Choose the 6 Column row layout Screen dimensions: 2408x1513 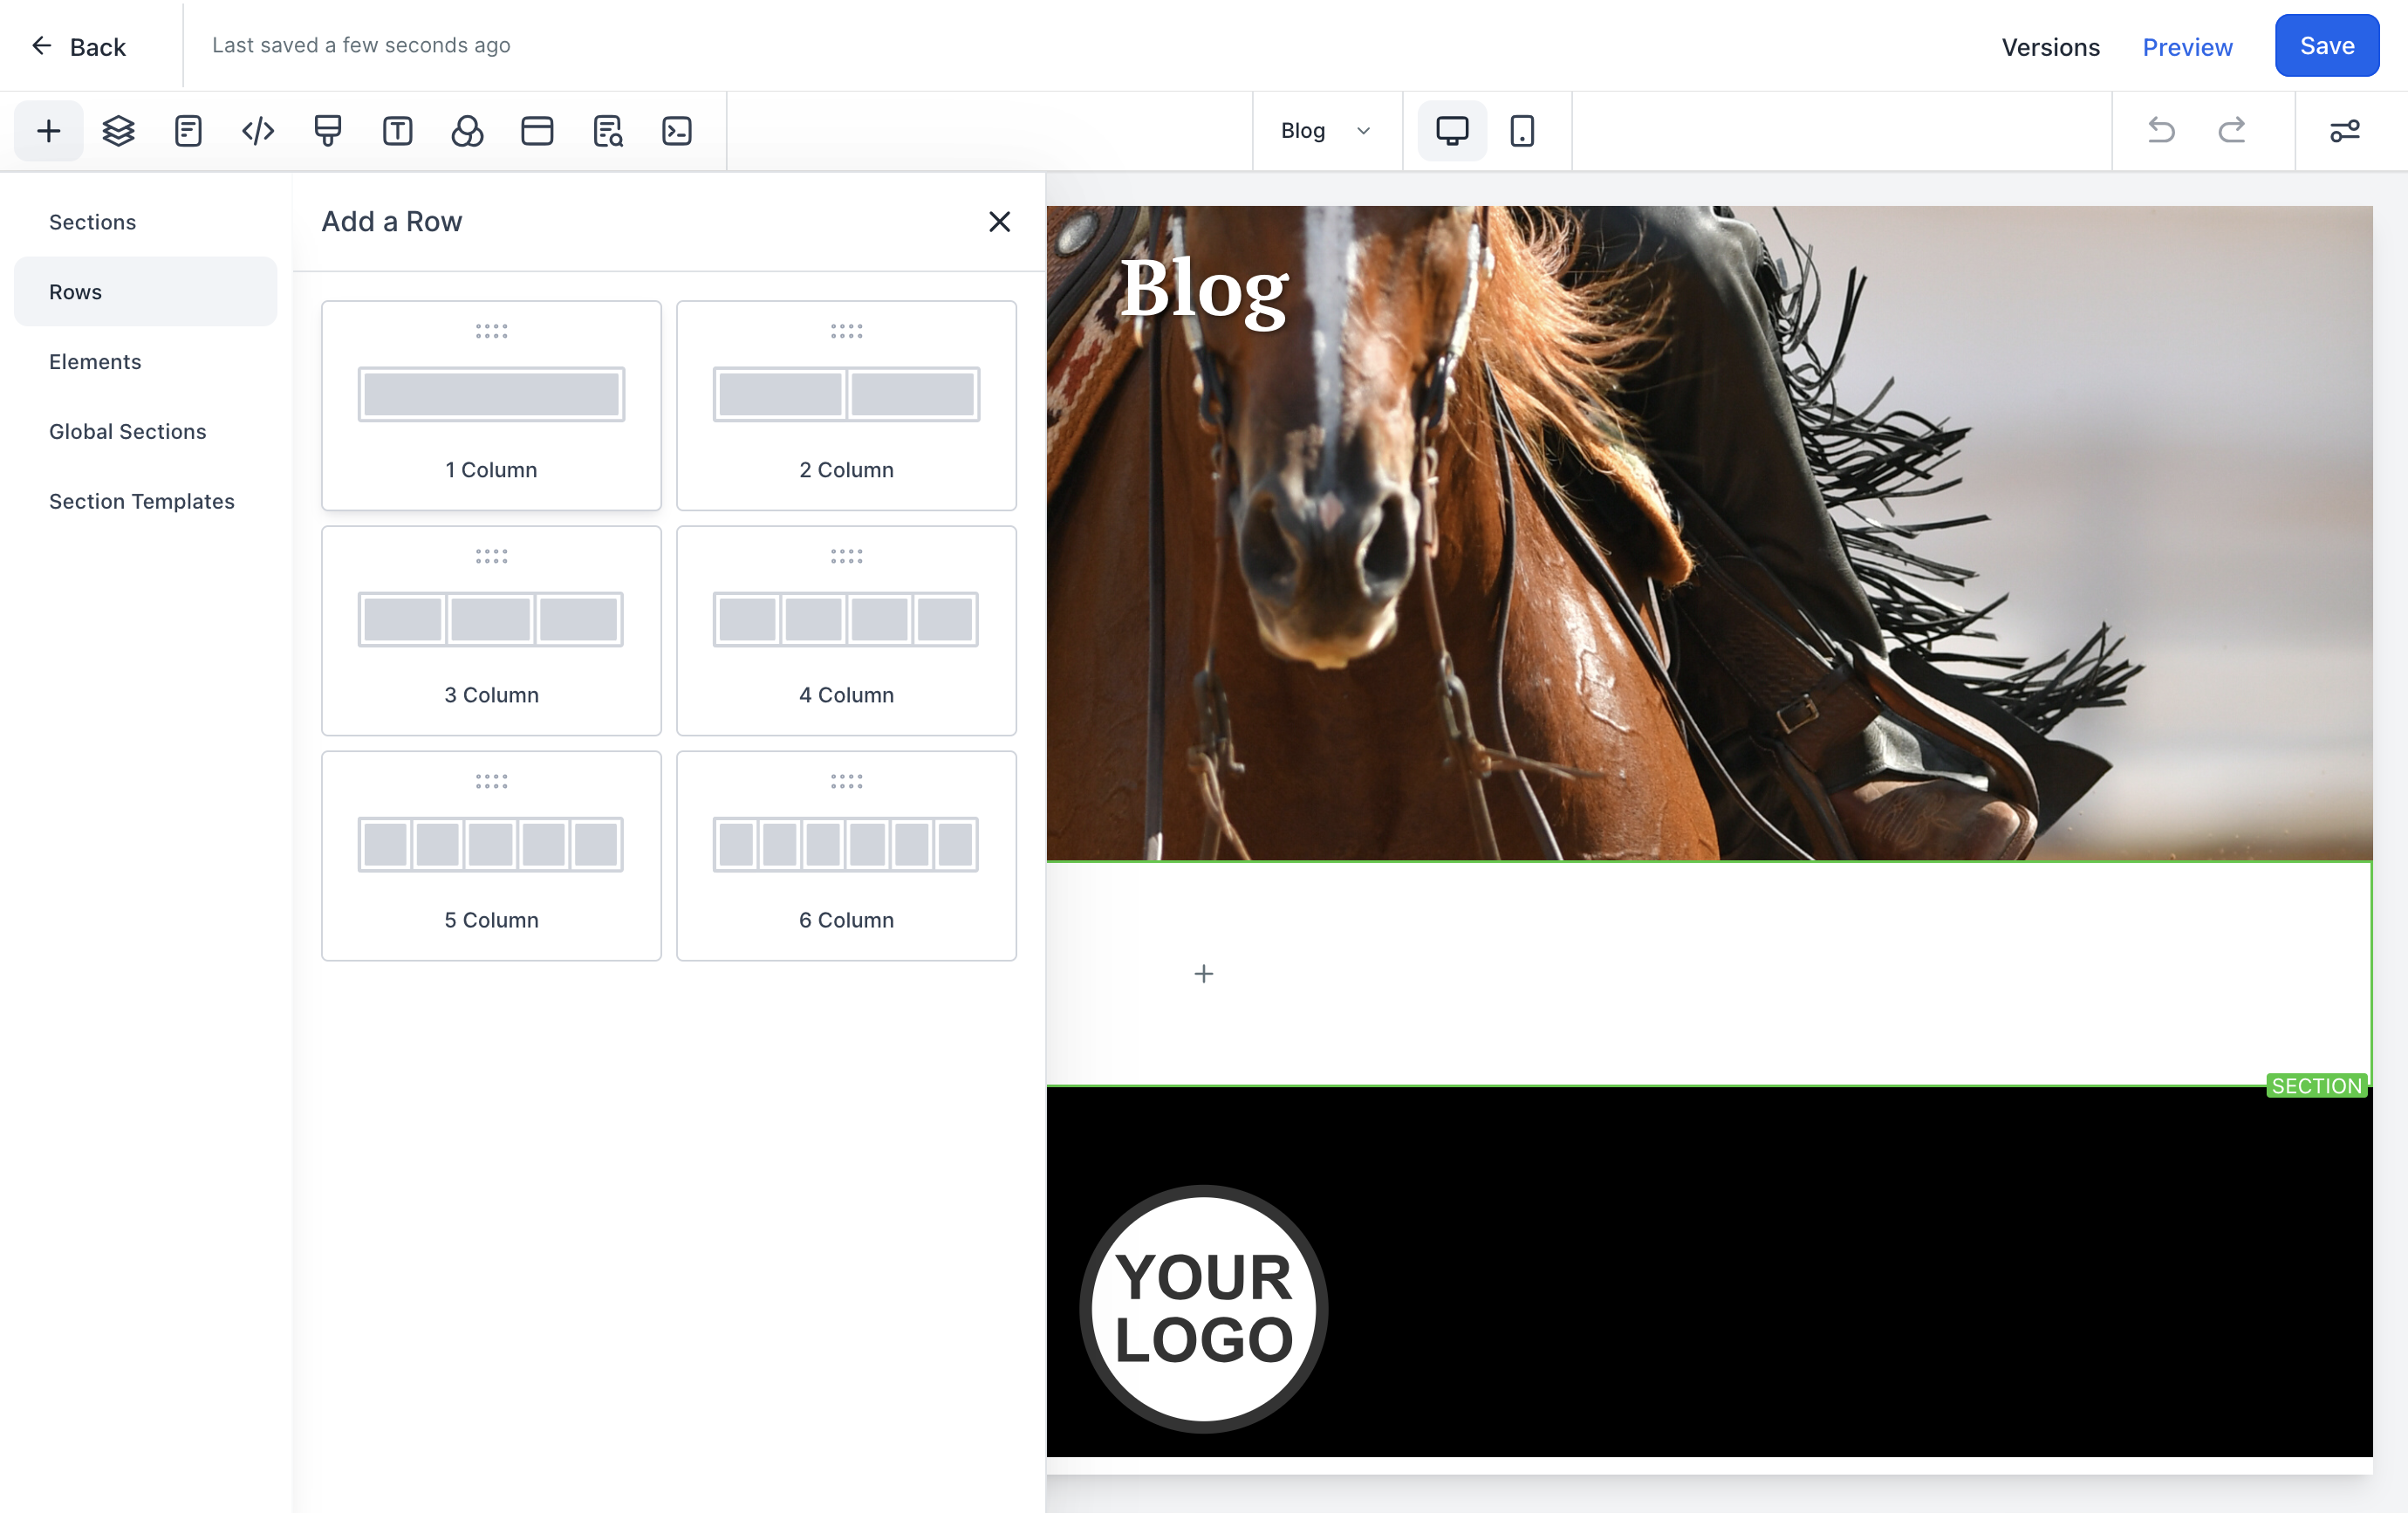[x=846, y=855]
